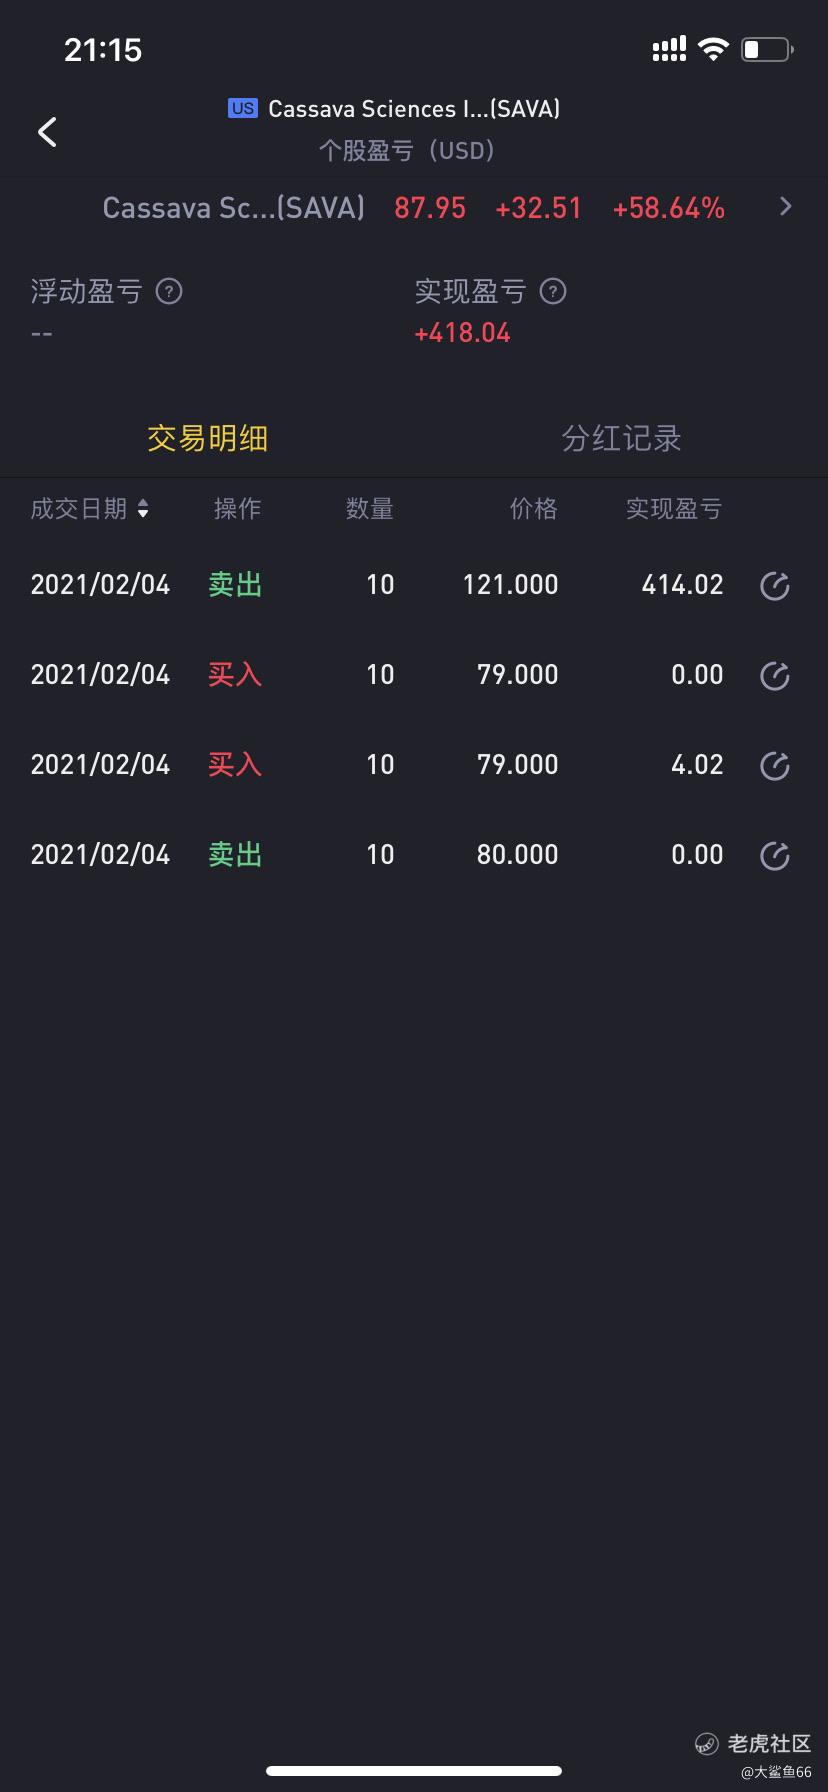
Task: Tap the Cassava Sciences page title
Action: (x=413, y=109)
